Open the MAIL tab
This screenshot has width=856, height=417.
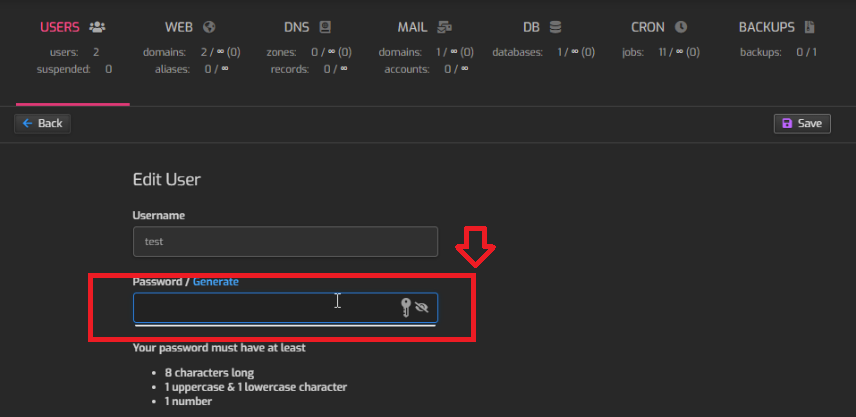pyautogui.click(x=412, y=27)
